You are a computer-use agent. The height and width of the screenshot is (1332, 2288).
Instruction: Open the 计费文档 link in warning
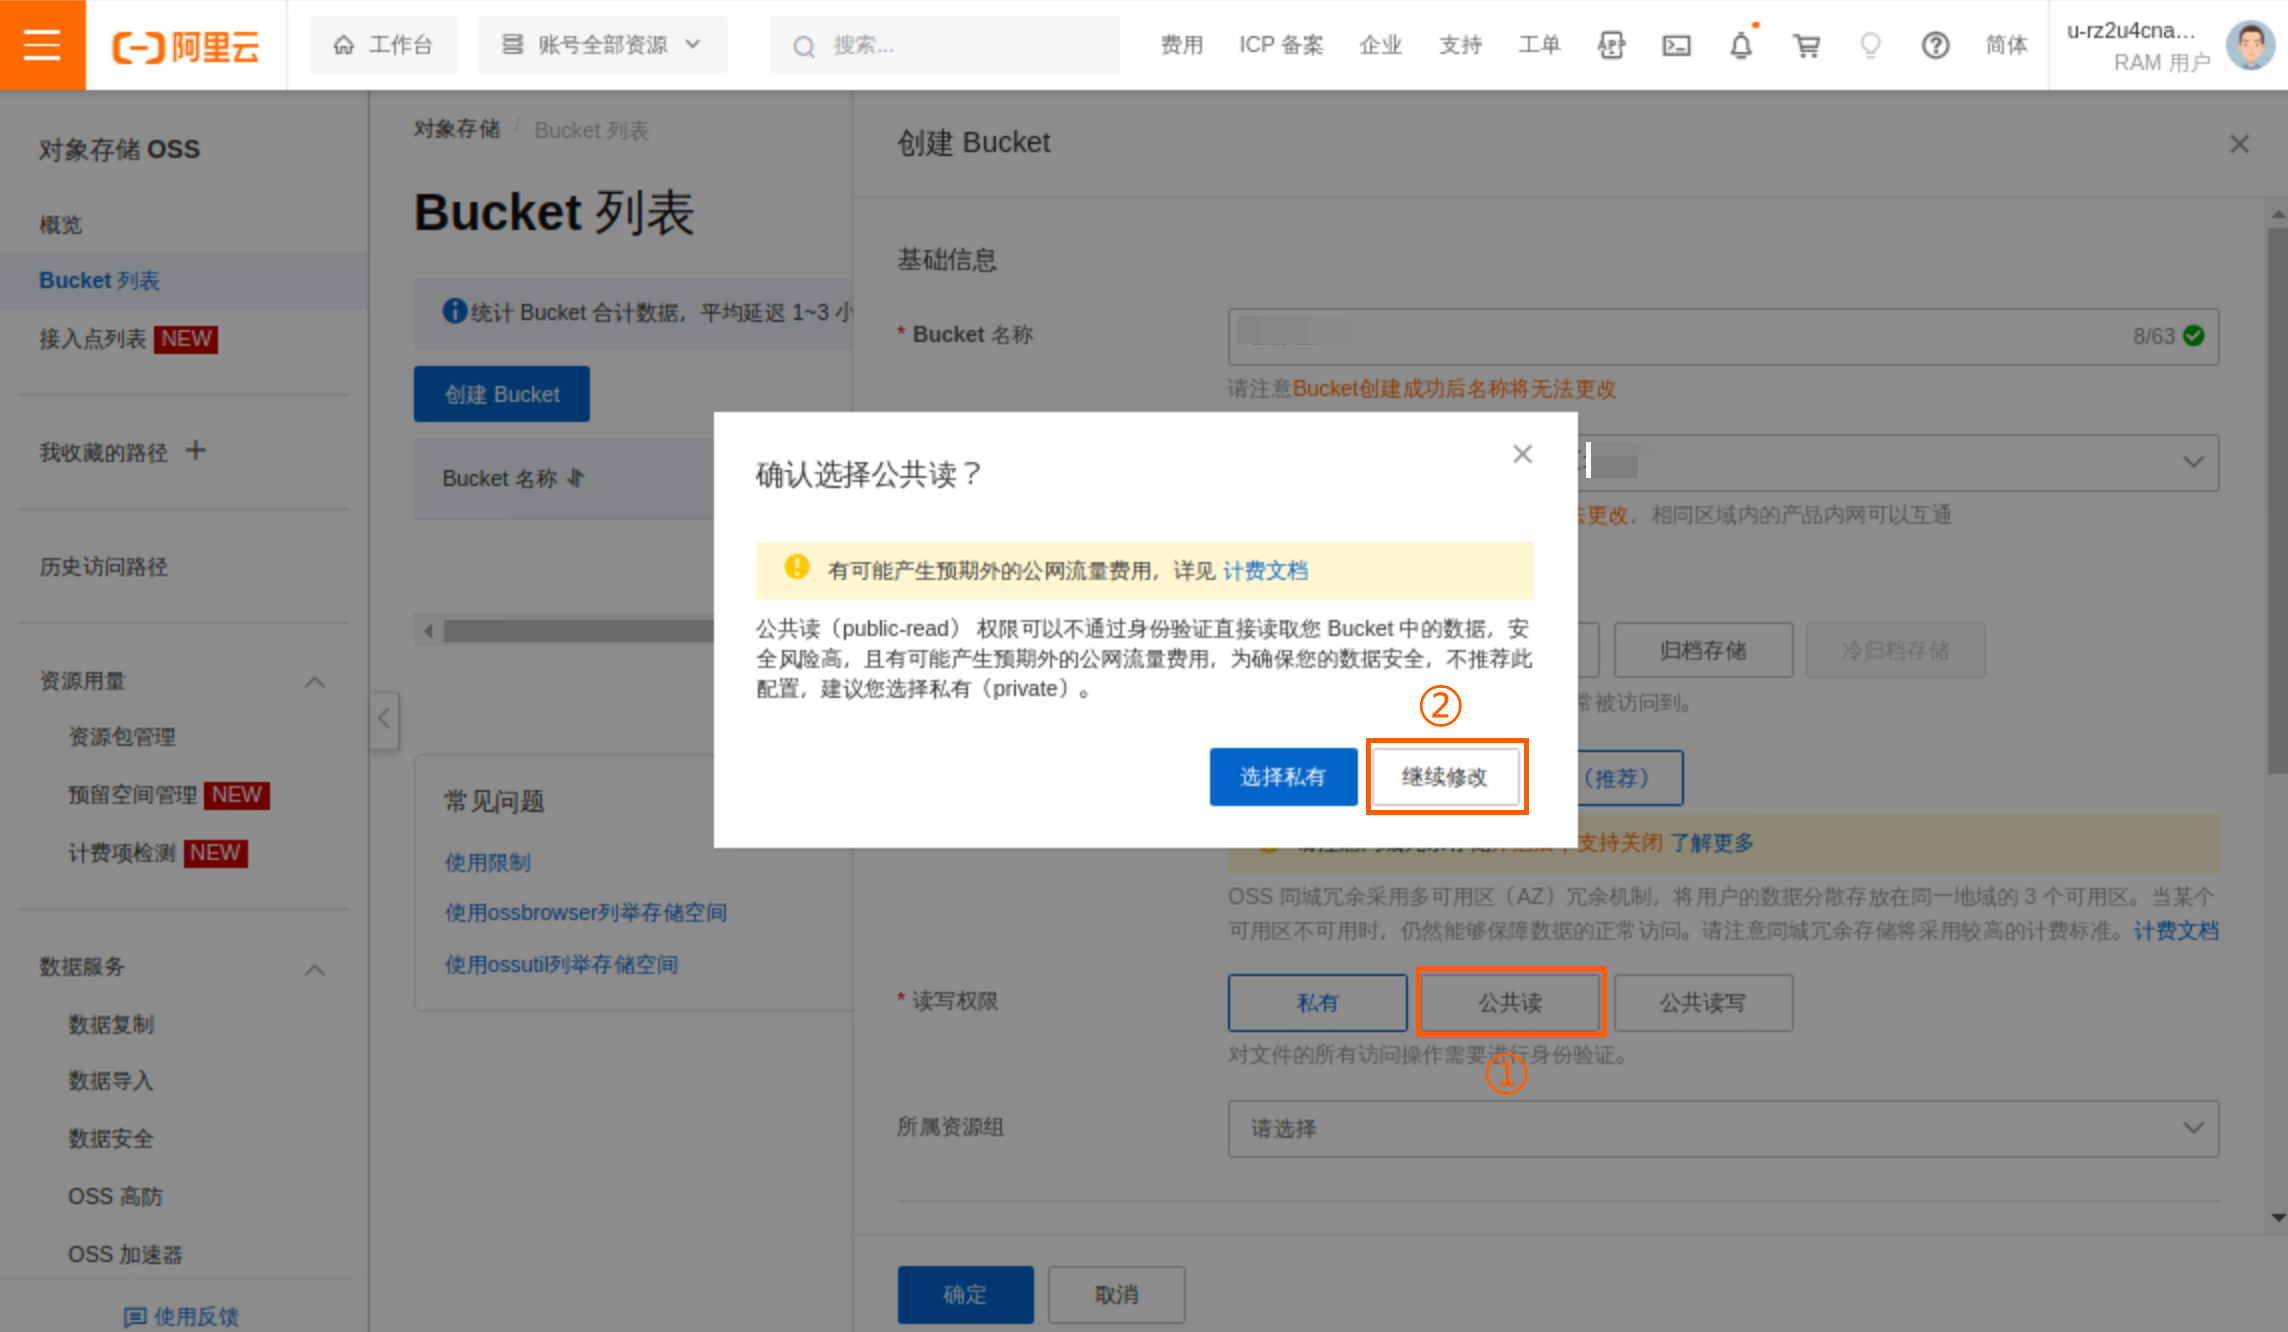pos(1265,571)
